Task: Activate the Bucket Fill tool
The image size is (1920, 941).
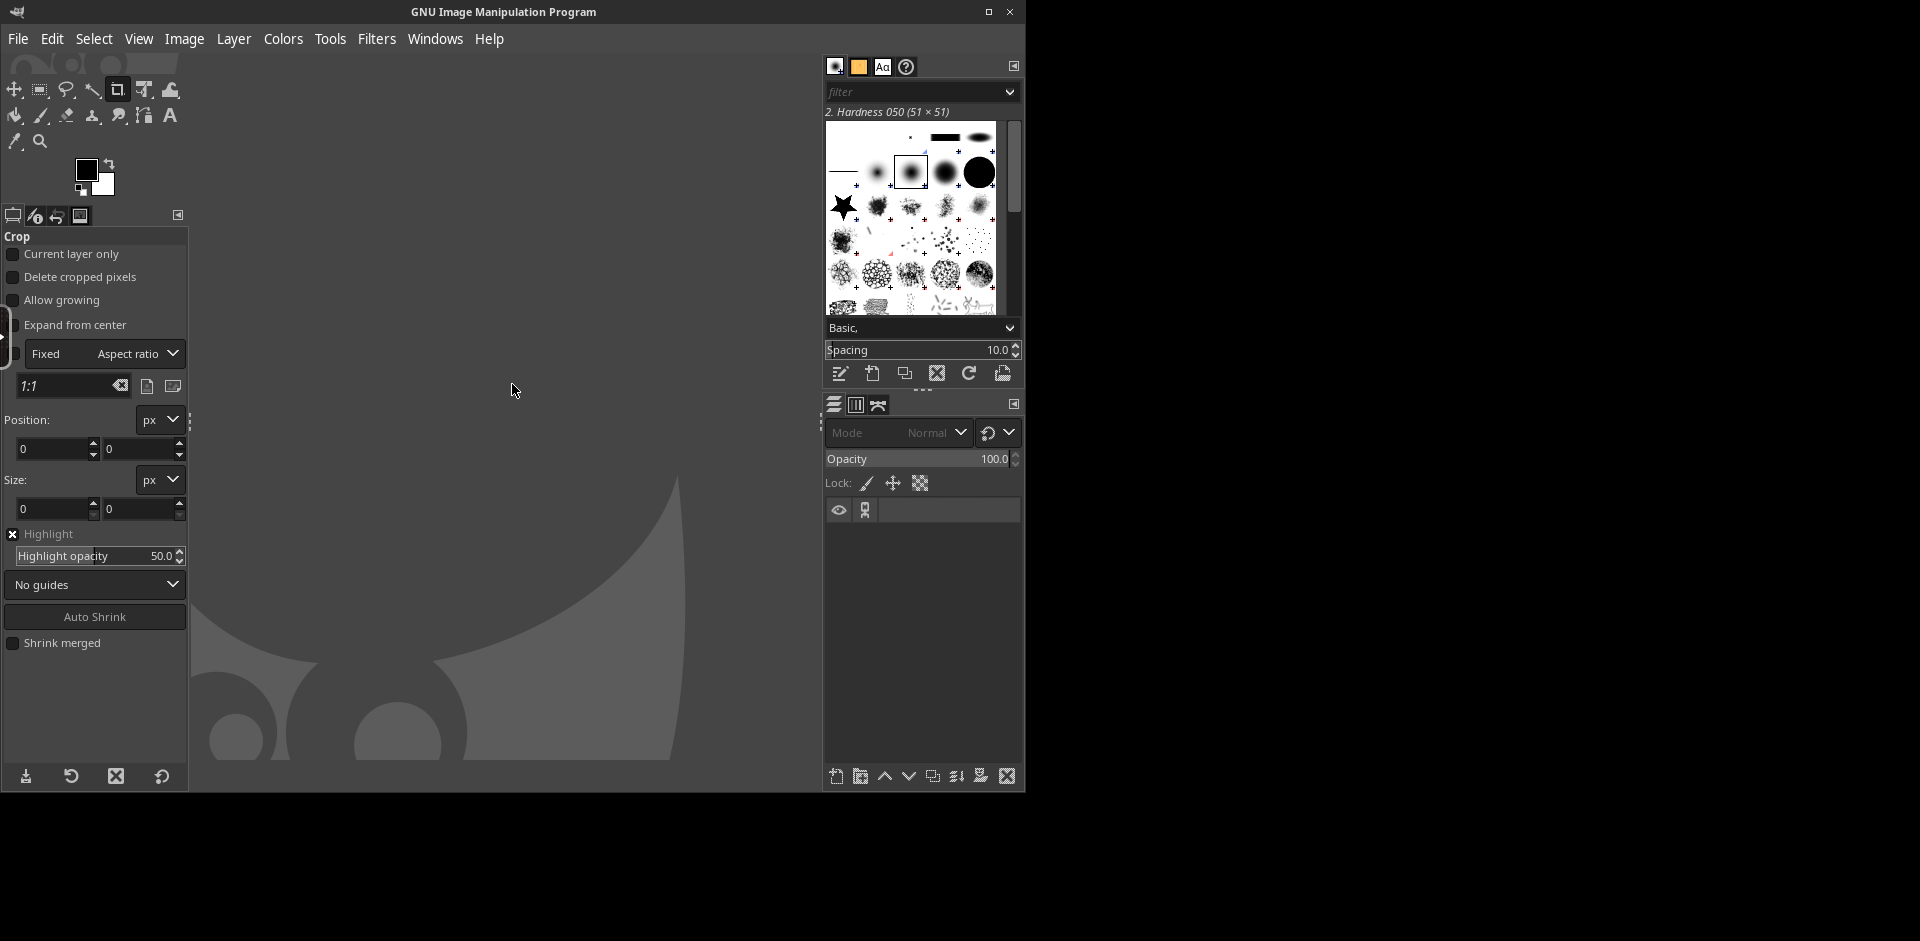Action: point(14,116)
